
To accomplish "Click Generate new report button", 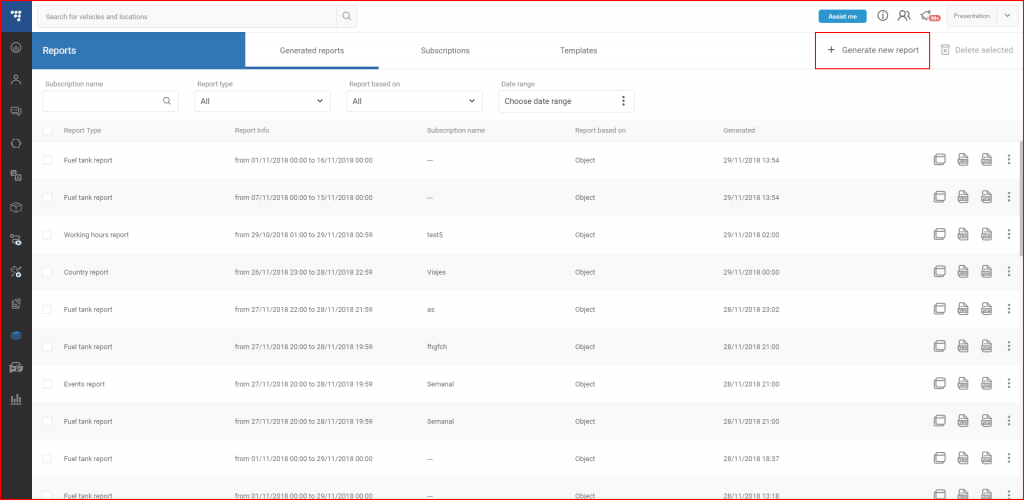I will pos(873,50).
